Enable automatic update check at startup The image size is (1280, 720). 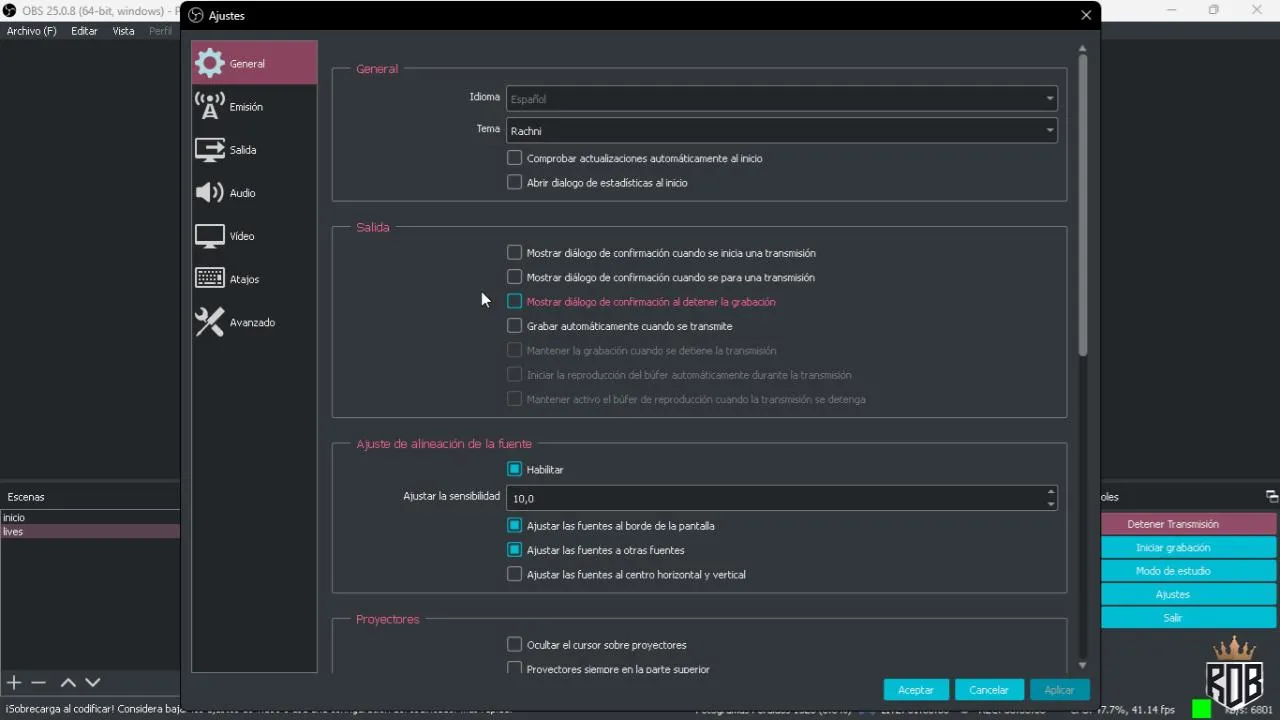(515, 158)
